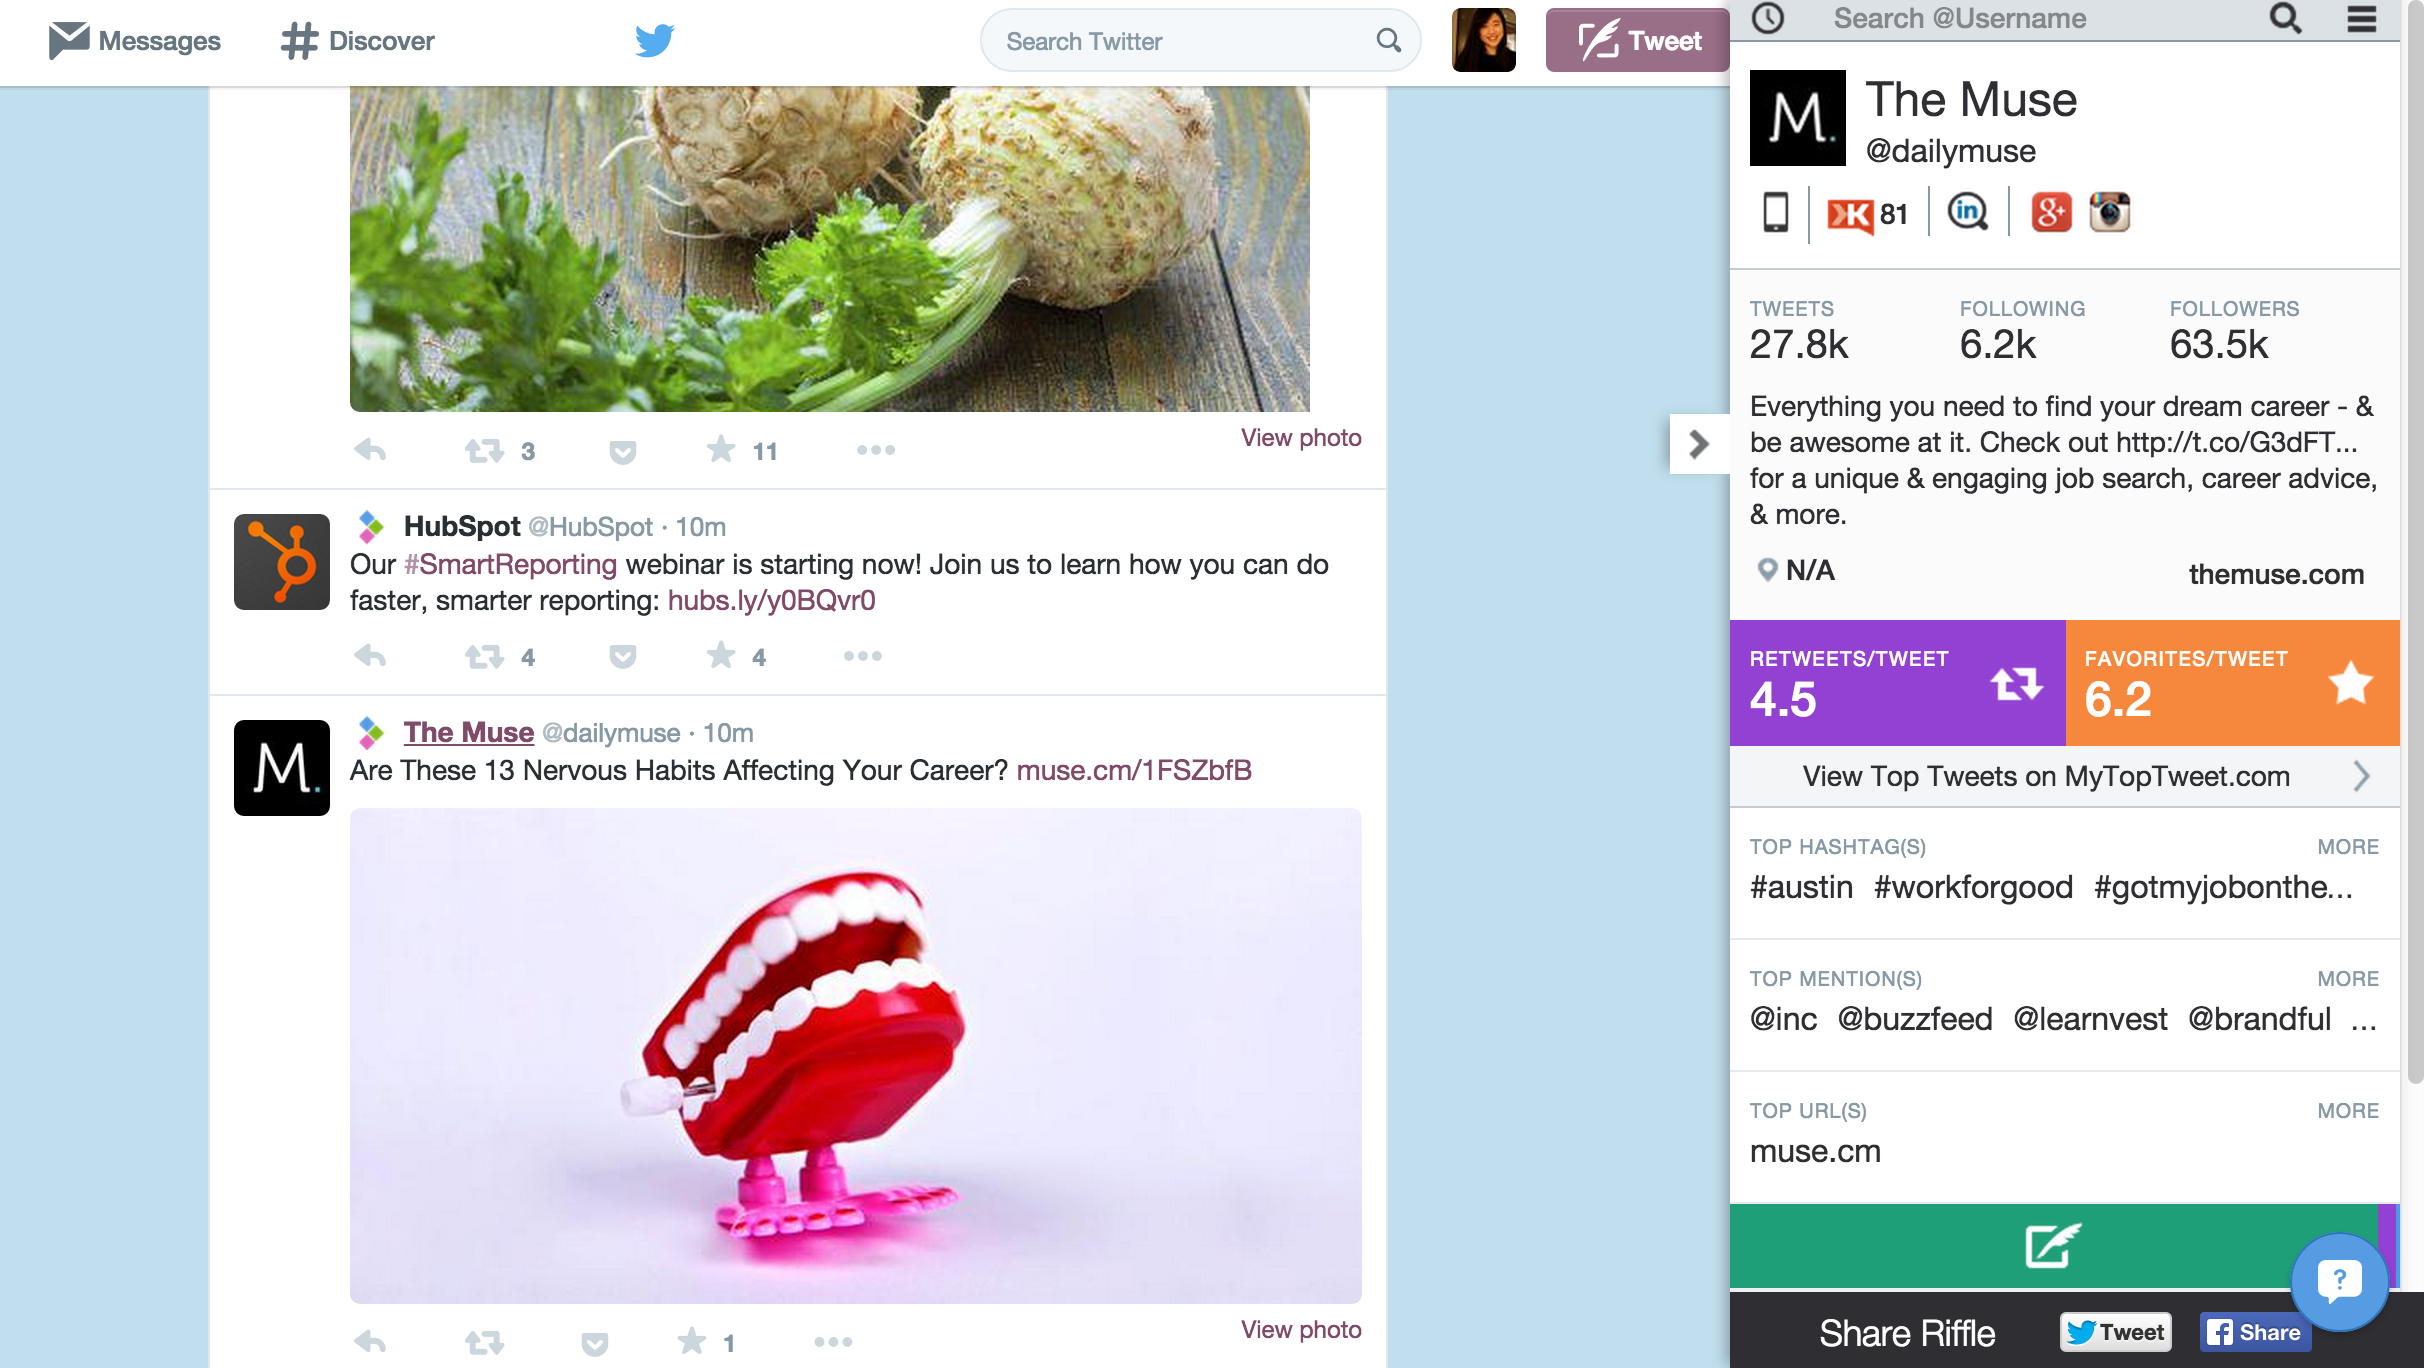Screen dimensions: 2424x1368
Task: Open more options on celery tweet
Action: 876,450
